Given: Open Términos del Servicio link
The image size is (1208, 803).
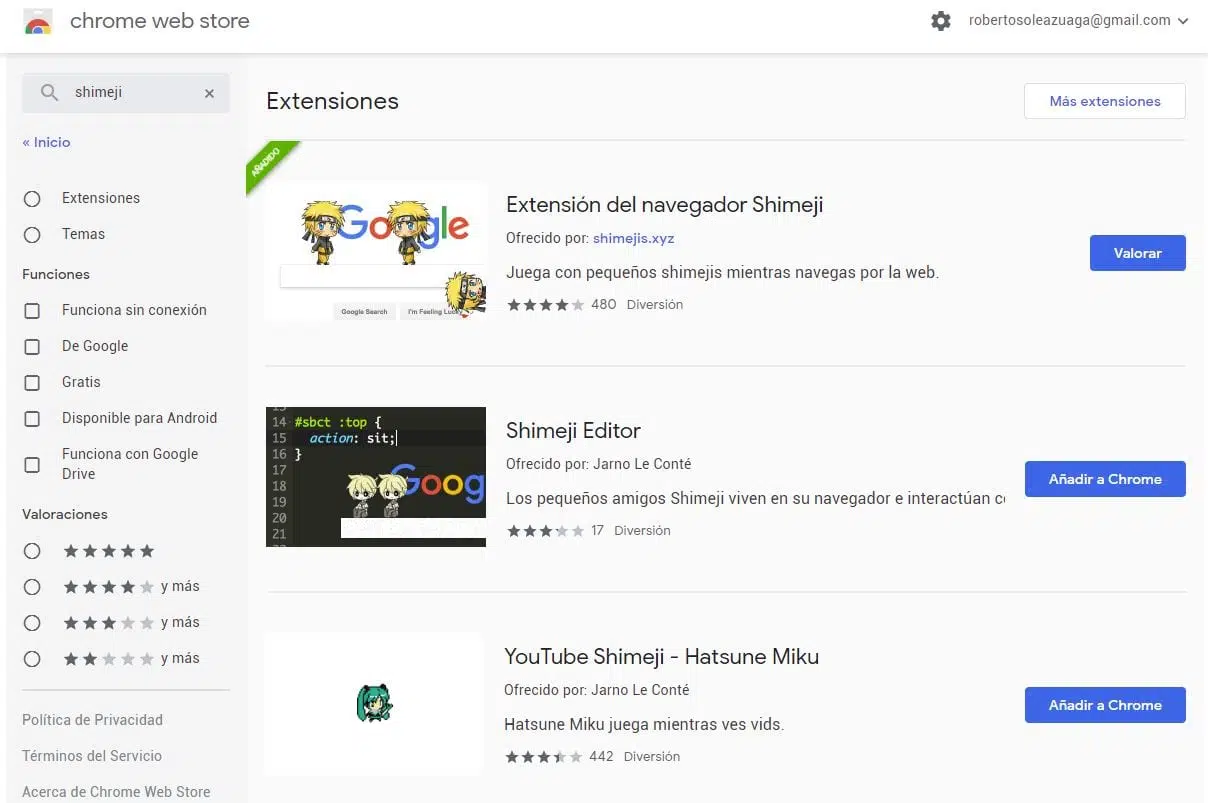Looking at the screenshot, I should (x=92, y=756).
